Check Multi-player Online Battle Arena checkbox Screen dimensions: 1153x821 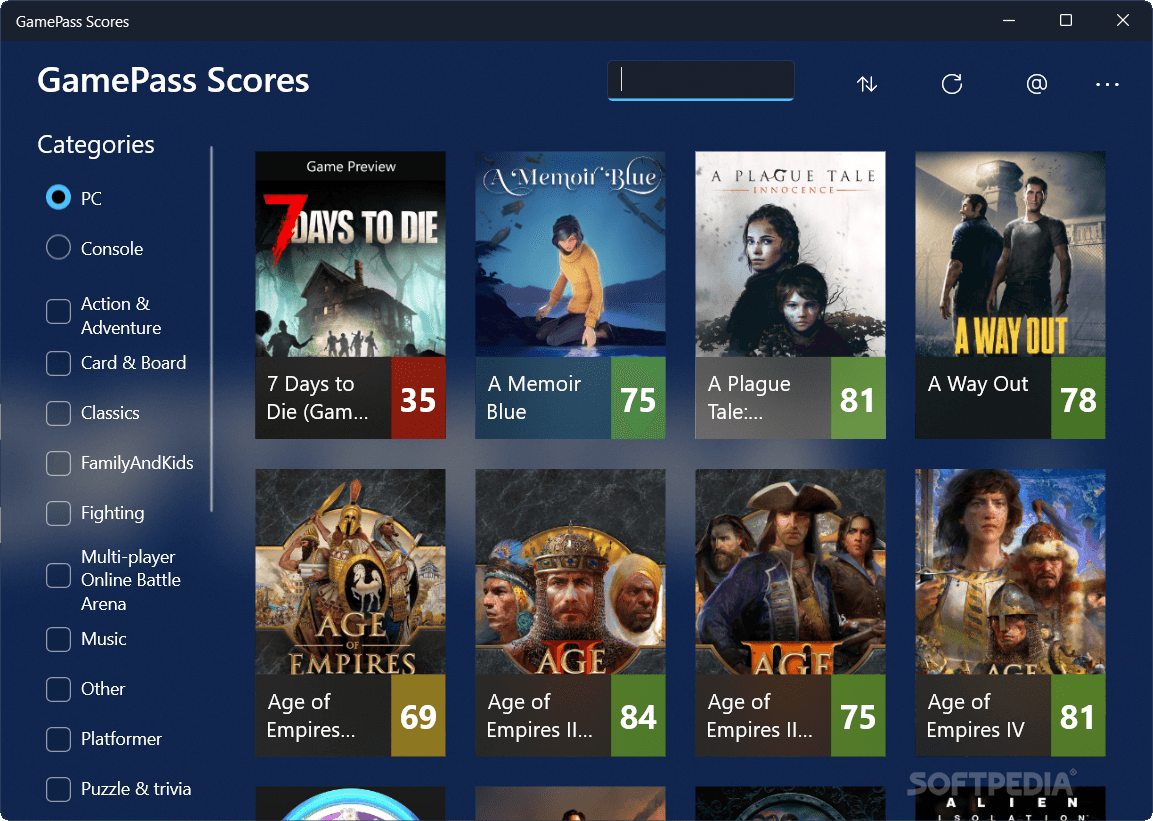[x=58, y=576]
